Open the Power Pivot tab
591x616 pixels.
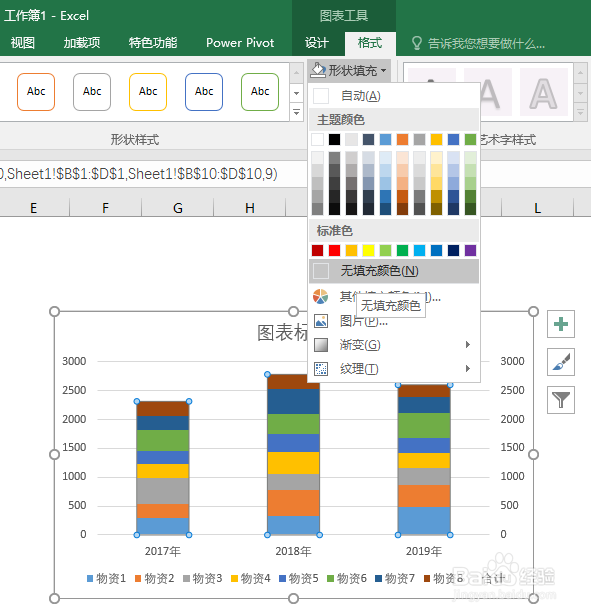pyautogui.click(x=240, y=43)
